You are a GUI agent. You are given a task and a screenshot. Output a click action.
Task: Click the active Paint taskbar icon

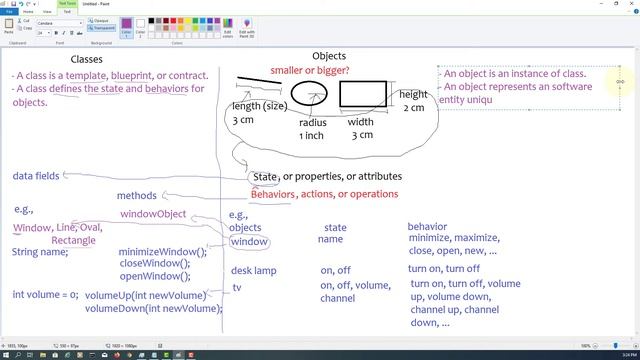pyautogui.click(x=178, y=355)
